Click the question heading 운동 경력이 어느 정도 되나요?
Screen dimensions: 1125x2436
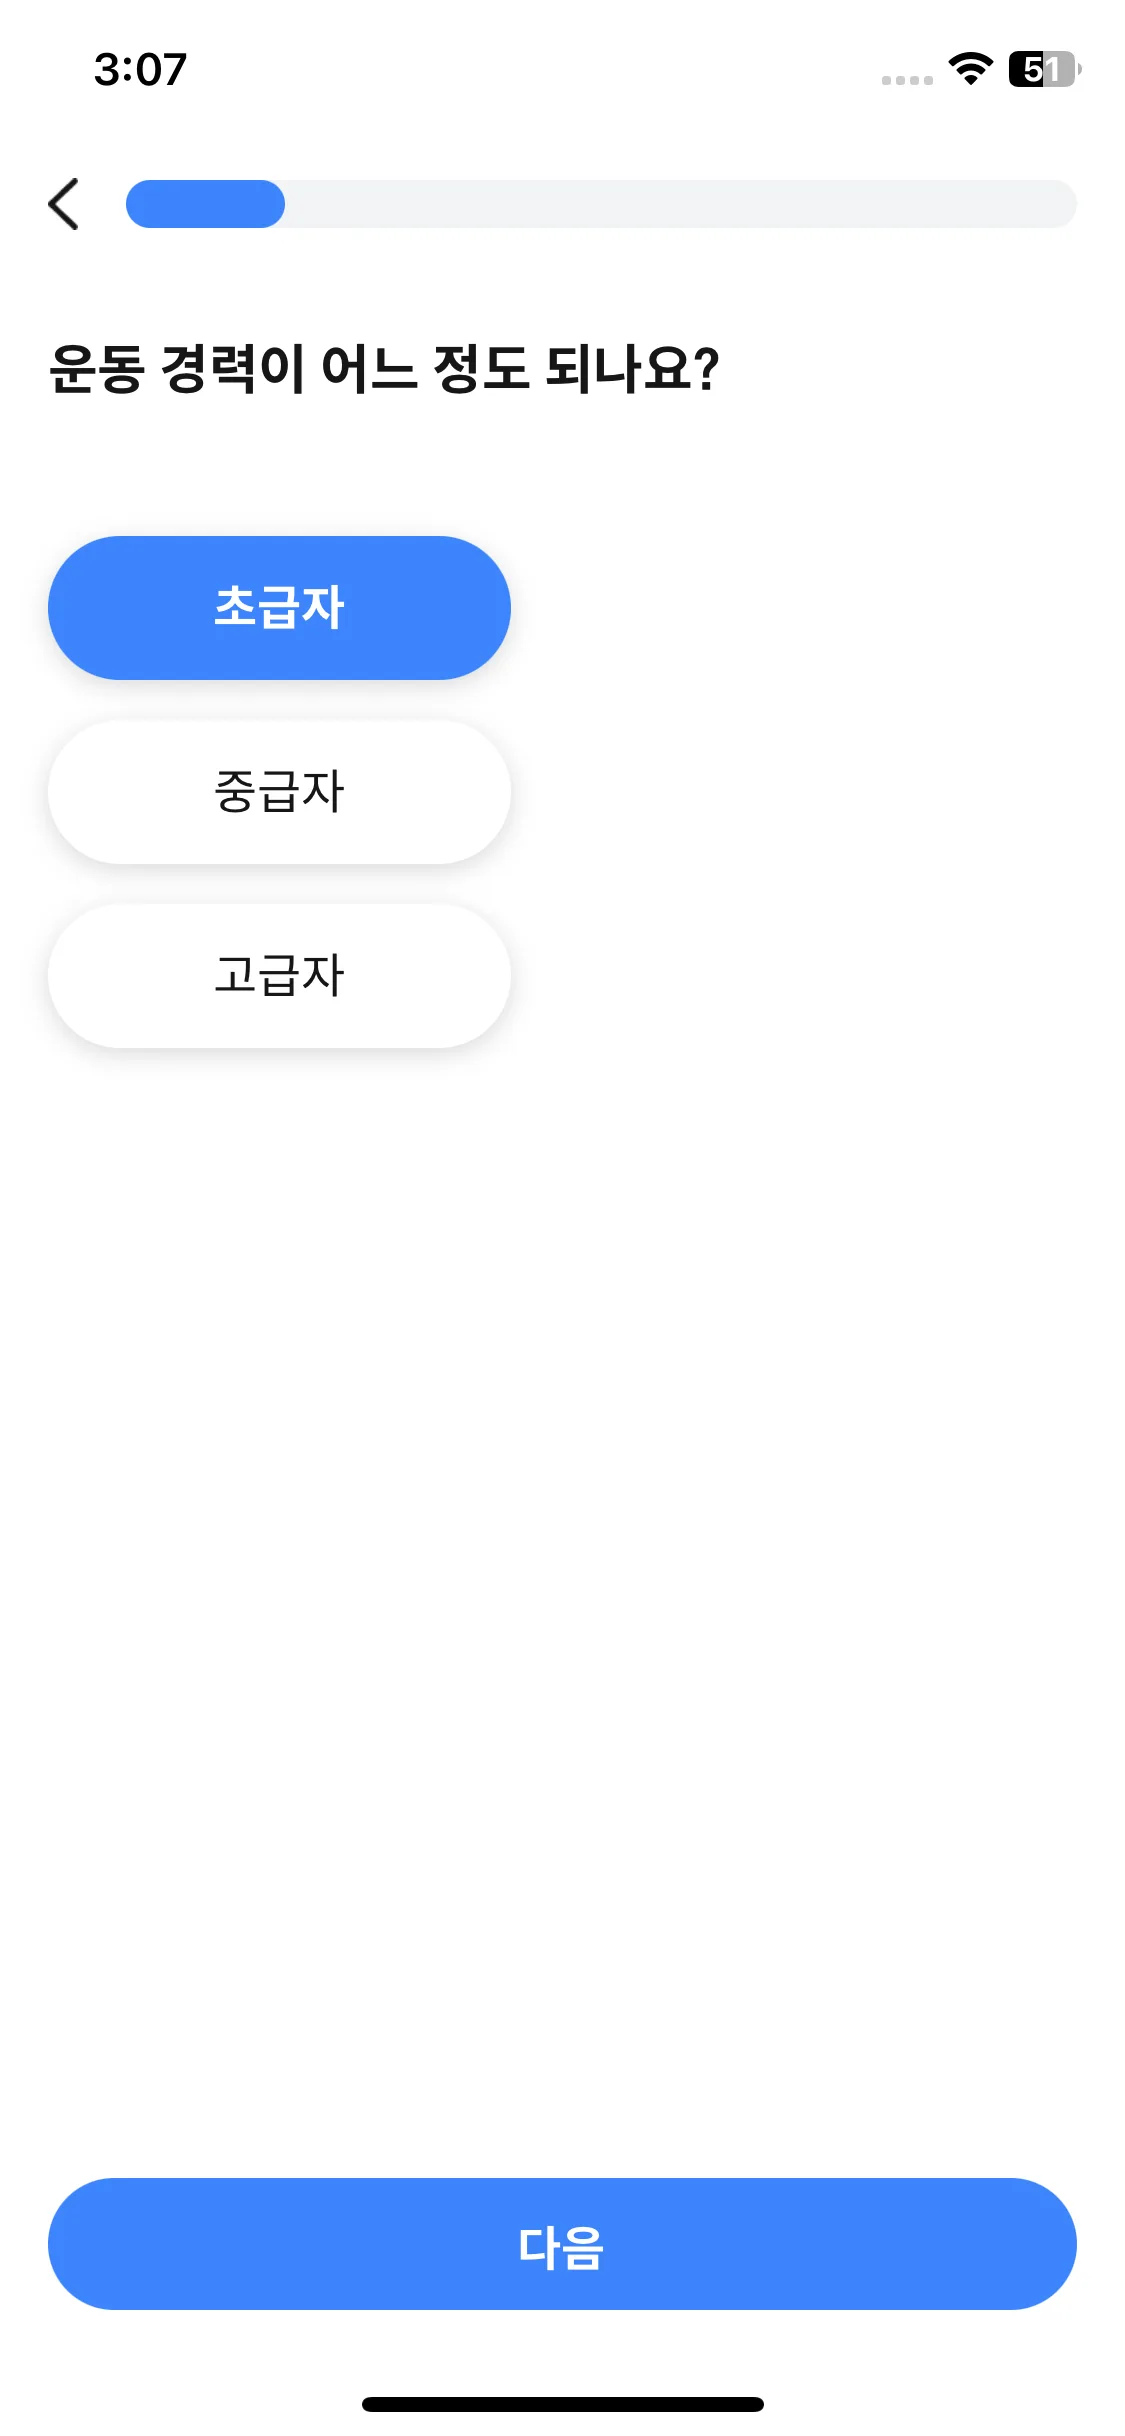[x=384, y=368]
